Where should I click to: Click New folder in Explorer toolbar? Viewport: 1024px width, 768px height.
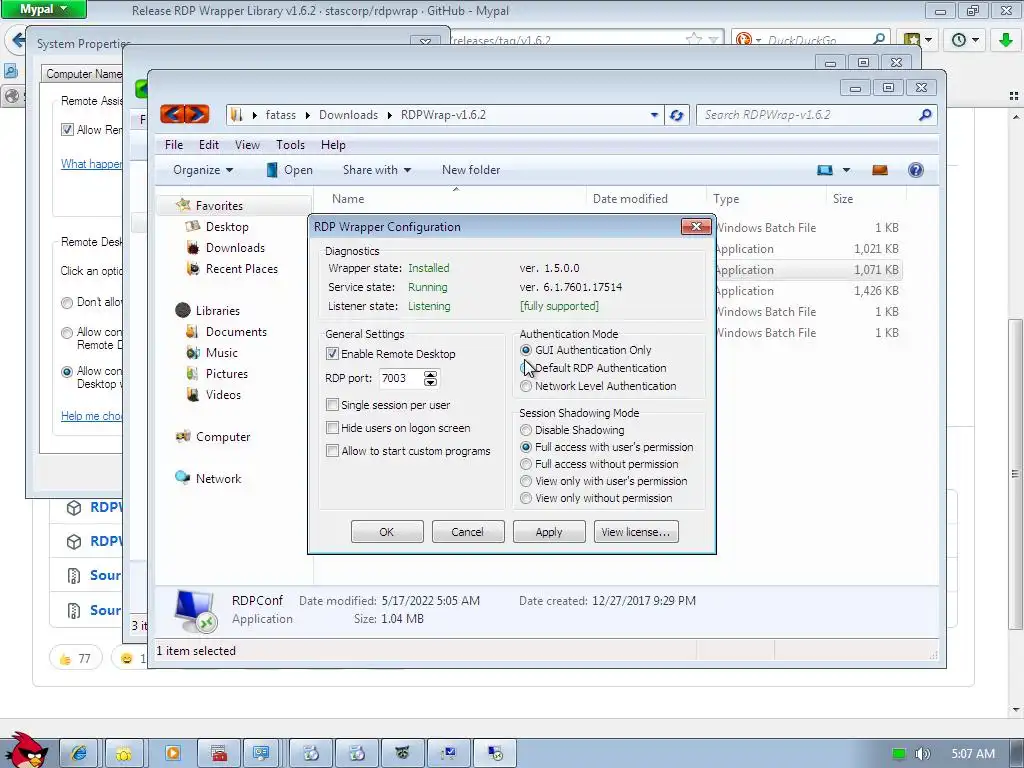pyautogui.click(x=471, y=170)
